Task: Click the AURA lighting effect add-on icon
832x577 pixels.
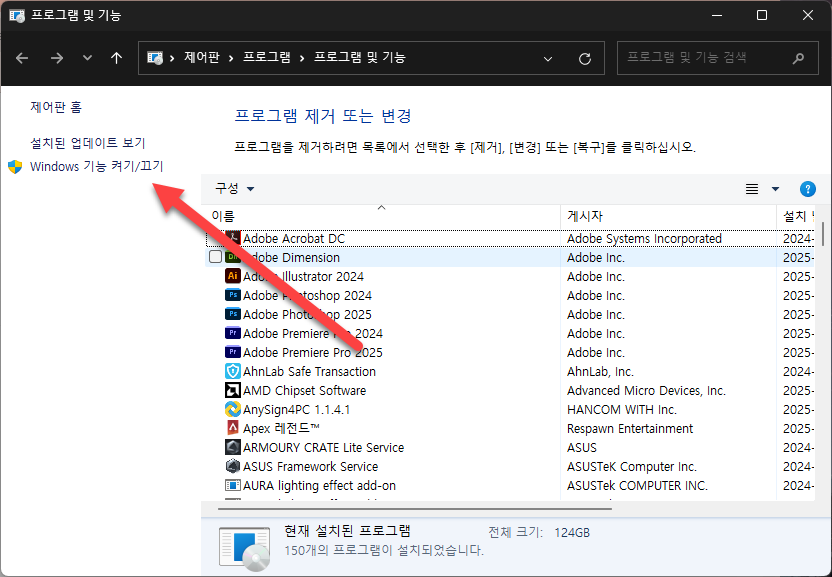Action: tap(232, 485)
